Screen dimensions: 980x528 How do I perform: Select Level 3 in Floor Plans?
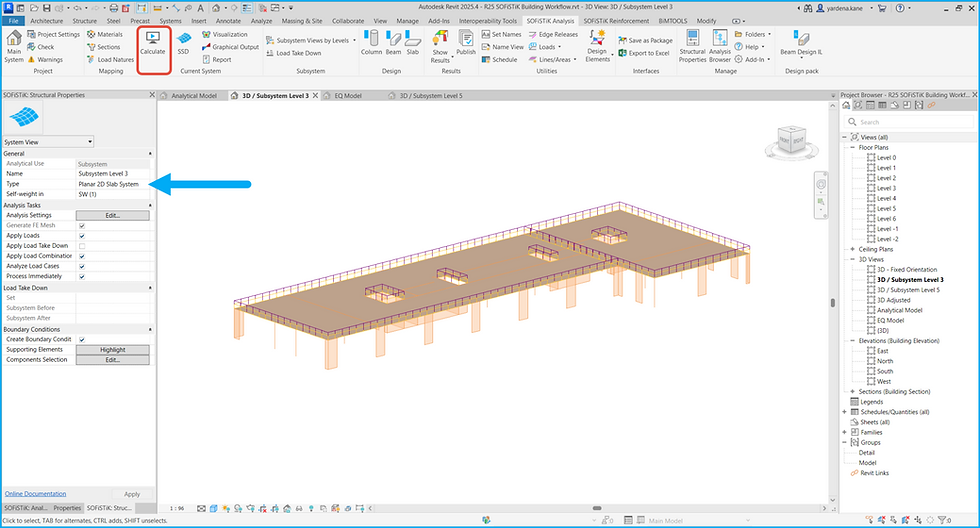(886, 188)
